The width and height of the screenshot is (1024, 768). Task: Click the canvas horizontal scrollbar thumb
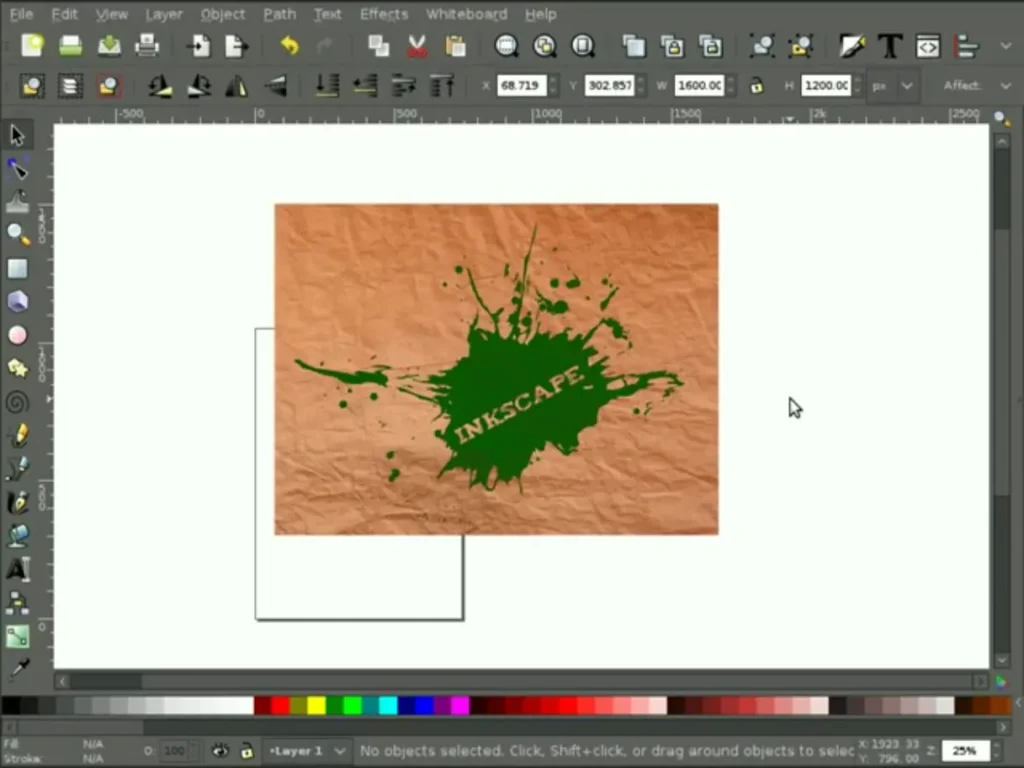coord(106,682)
